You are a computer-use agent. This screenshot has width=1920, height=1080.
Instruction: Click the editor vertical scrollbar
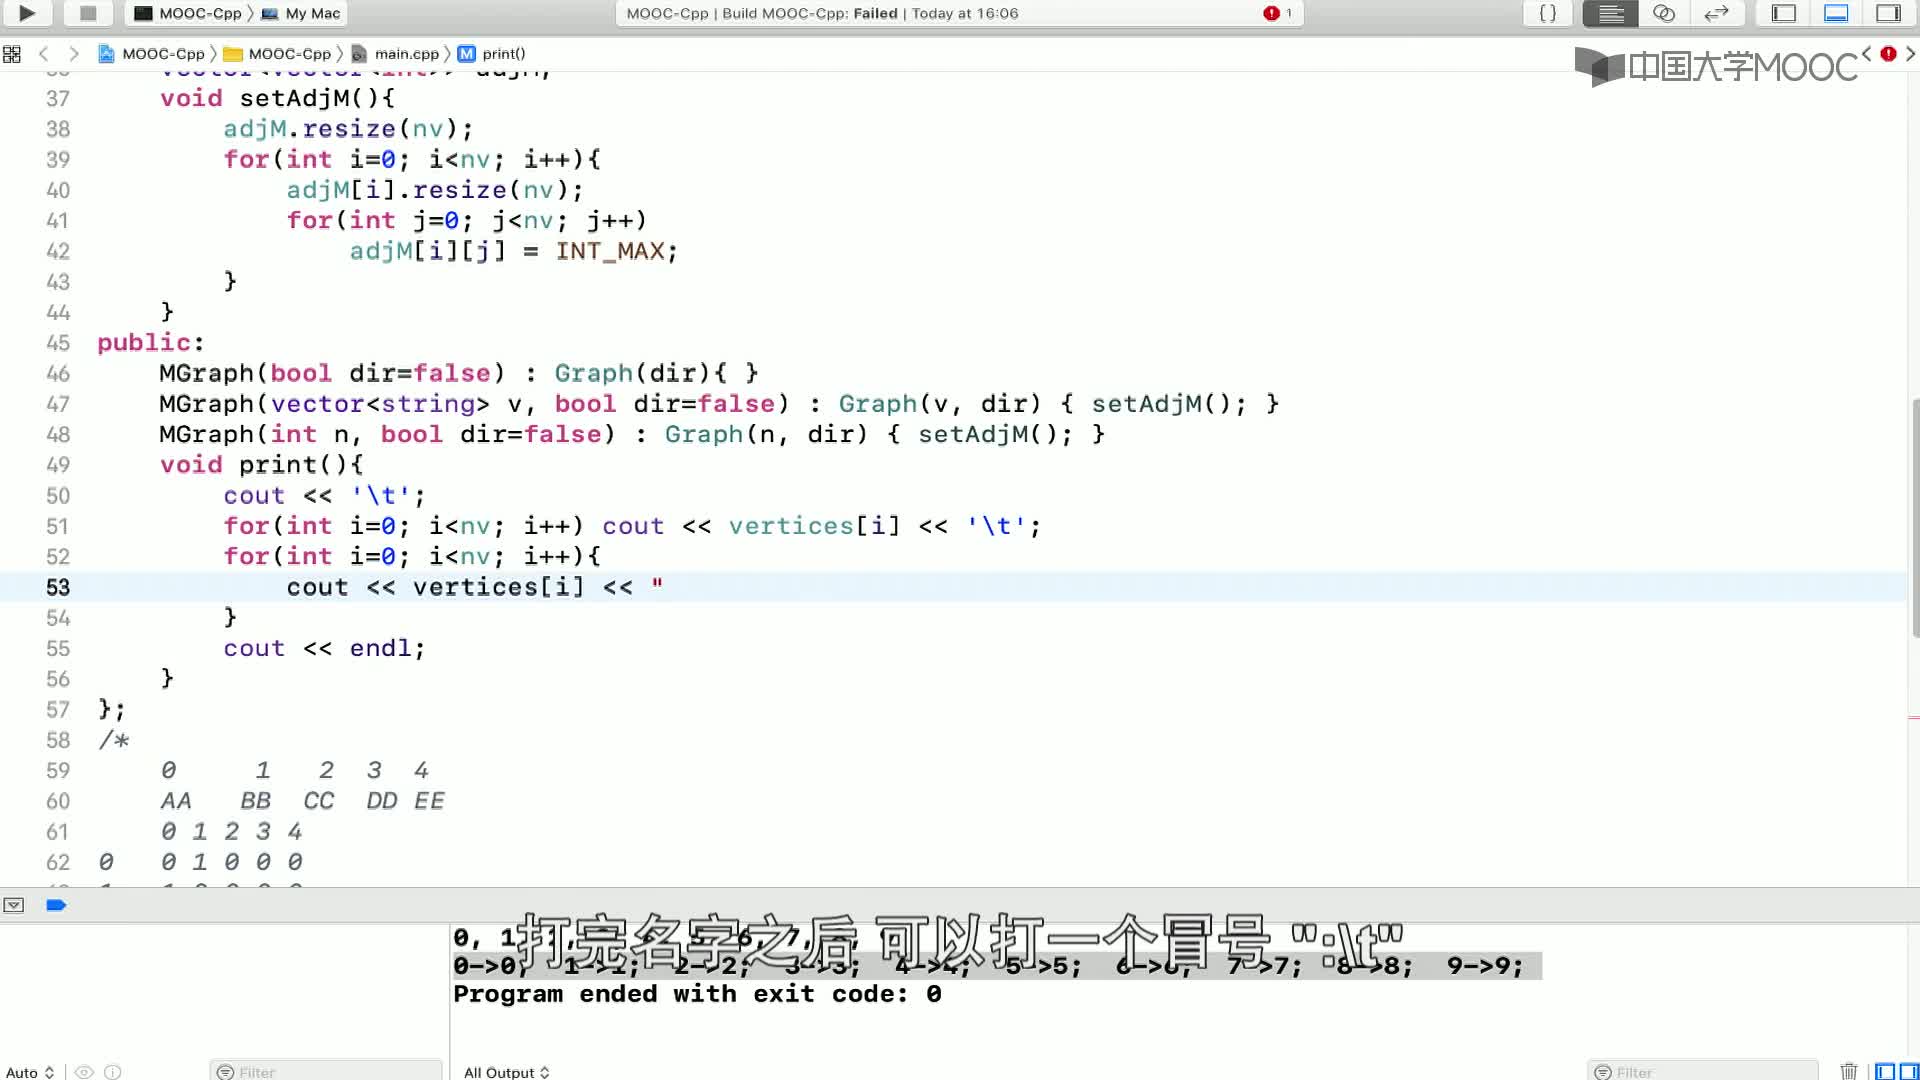coord(1915,517)
